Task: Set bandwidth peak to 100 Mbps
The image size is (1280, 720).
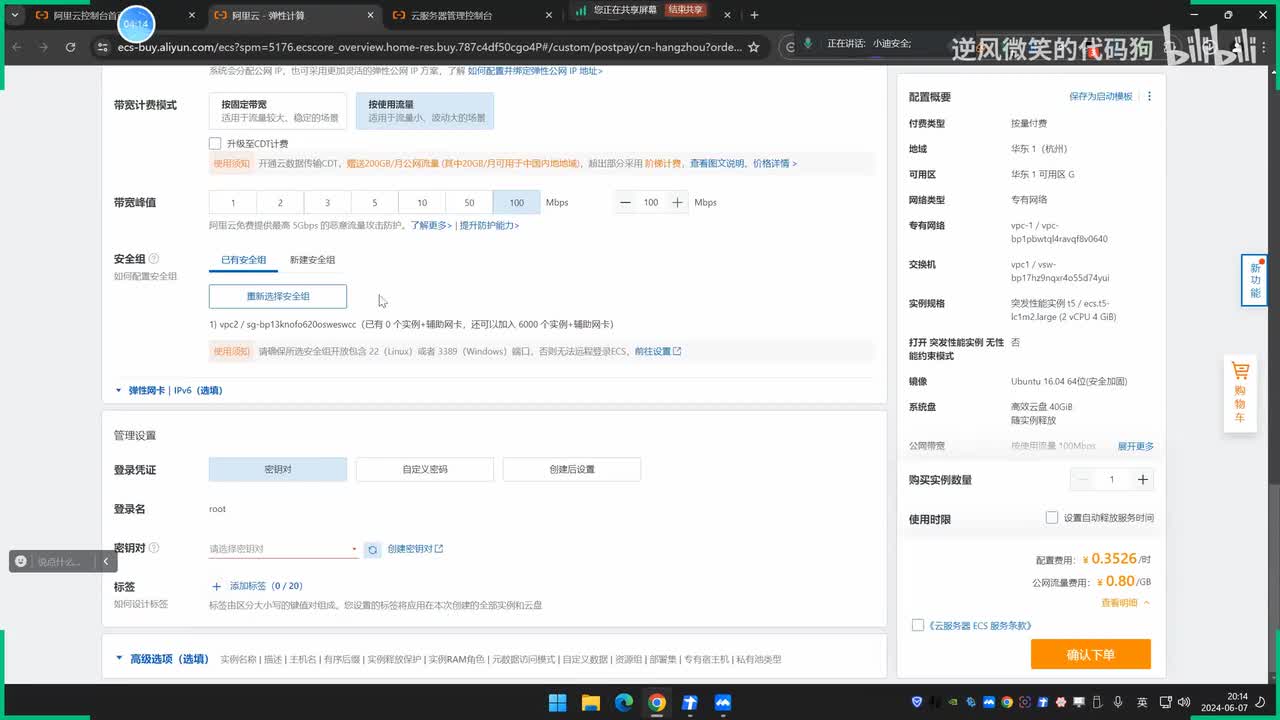Action: (x=516, y=202)
